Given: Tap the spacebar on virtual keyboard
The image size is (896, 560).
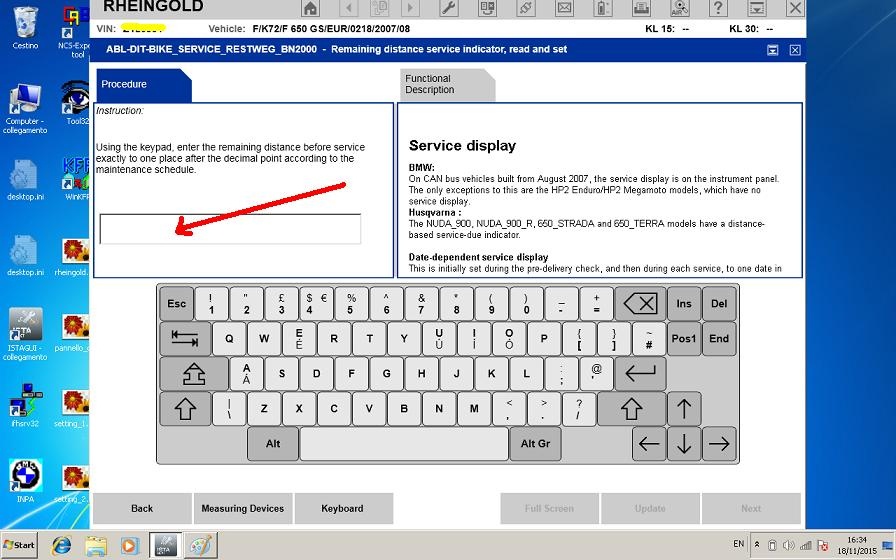Looking at the screenshot, I should pos(404,443).
